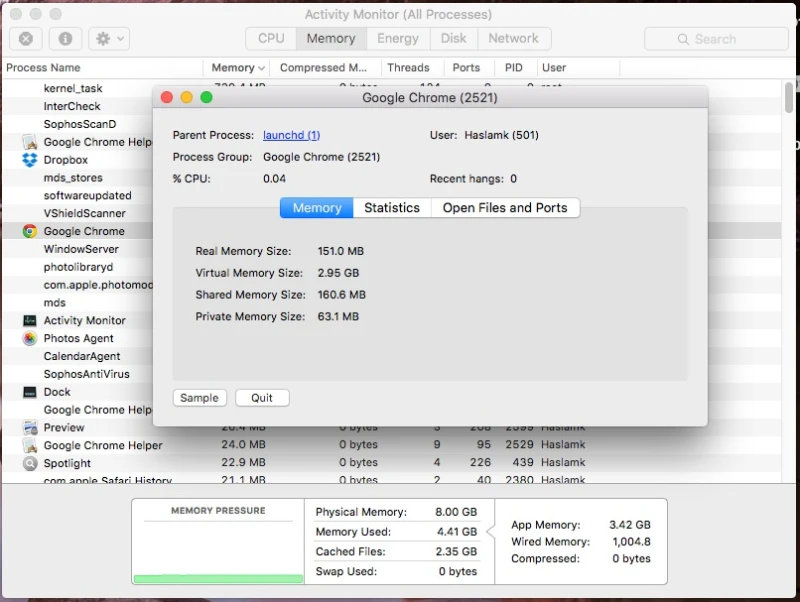Select the Dock process icon
Image resolution: width=800 pixels, height=602 pixels.
pyautogui.click(x=30, y=392)
